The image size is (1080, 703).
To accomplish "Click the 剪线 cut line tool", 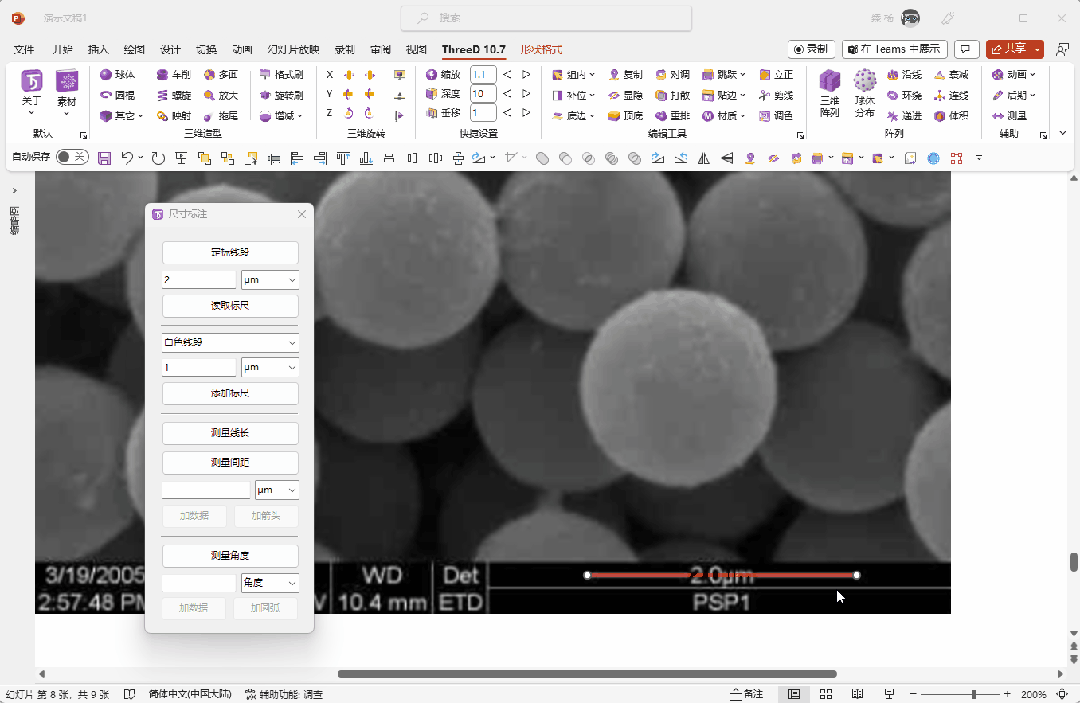I will [x=776, y=95].
